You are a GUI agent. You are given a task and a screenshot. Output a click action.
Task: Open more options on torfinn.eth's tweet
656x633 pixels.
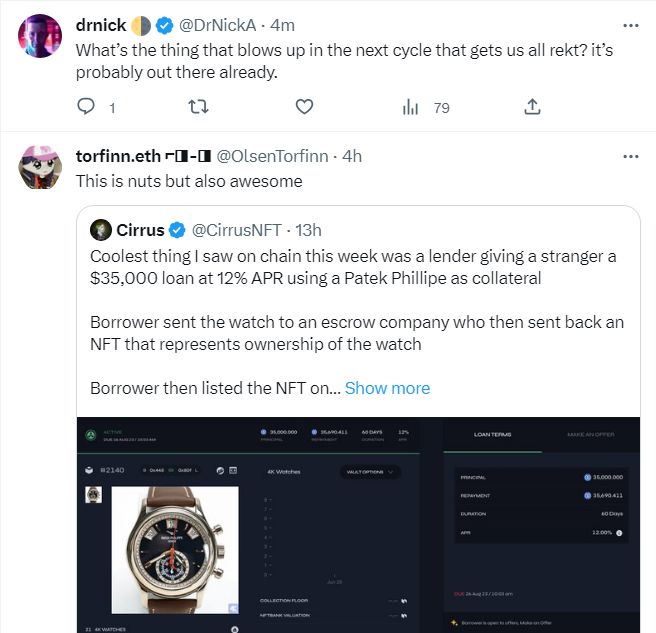[x=630, y=156]
